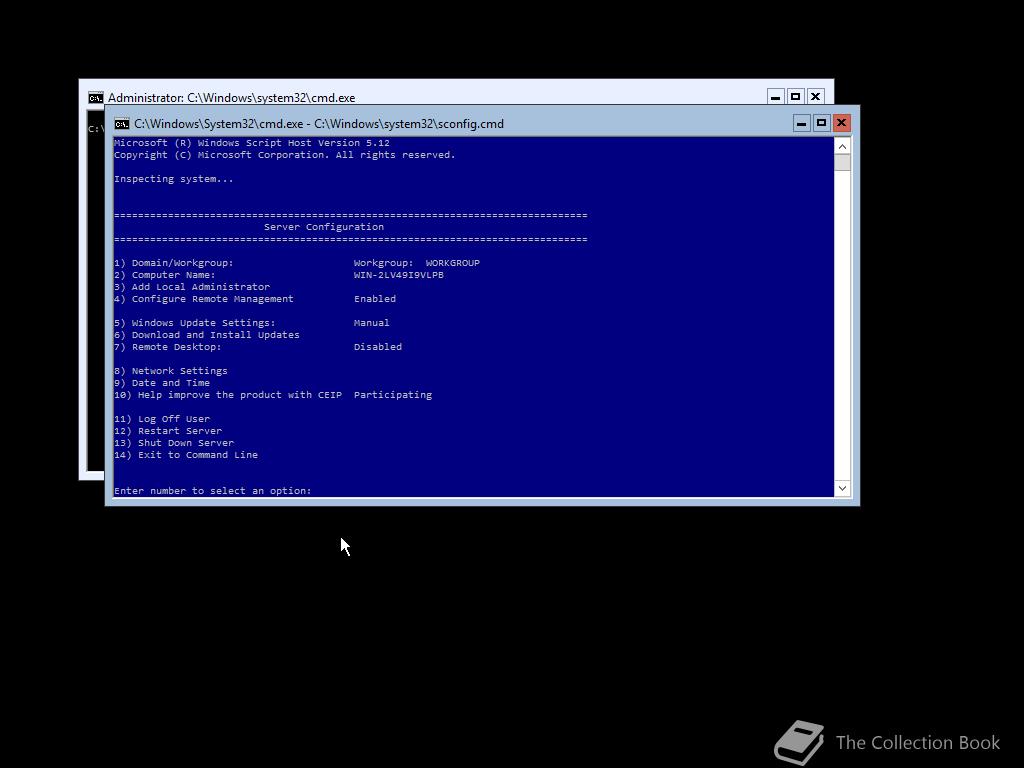Click the cmd icon on the Administrator window
Screen dimensions: 1024x768
click(95, 97)
